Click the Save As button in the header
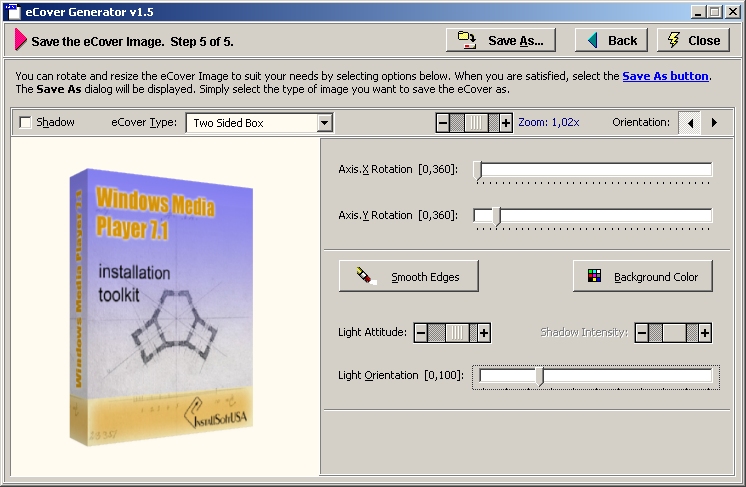Image resolution: width=746 pixels, height=487 pixels. click(x=501, y=40)
